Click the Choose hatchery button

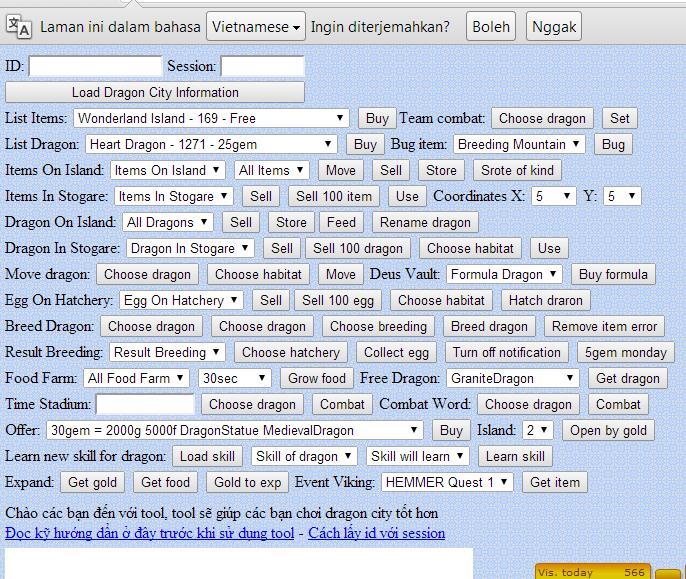tap(291, 352)
